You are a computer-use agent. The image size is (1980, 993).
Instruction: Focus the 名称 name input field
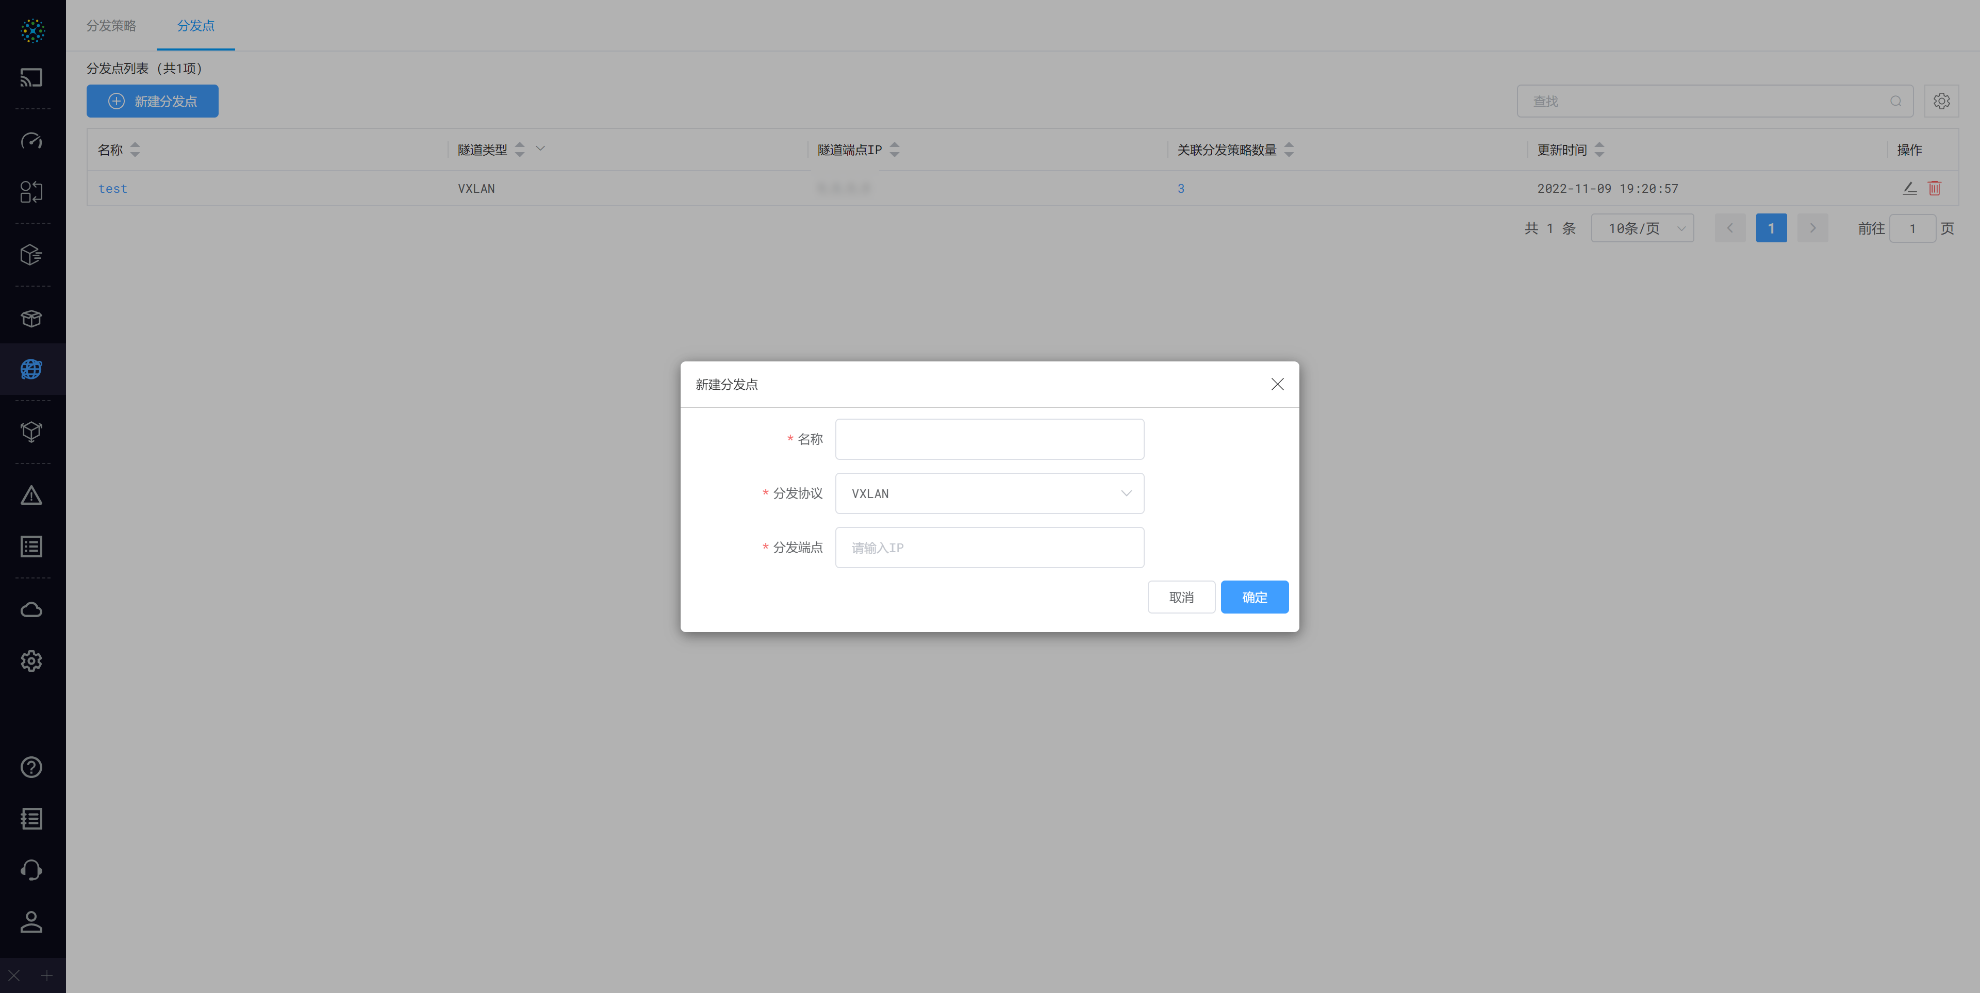click(989, 439)
